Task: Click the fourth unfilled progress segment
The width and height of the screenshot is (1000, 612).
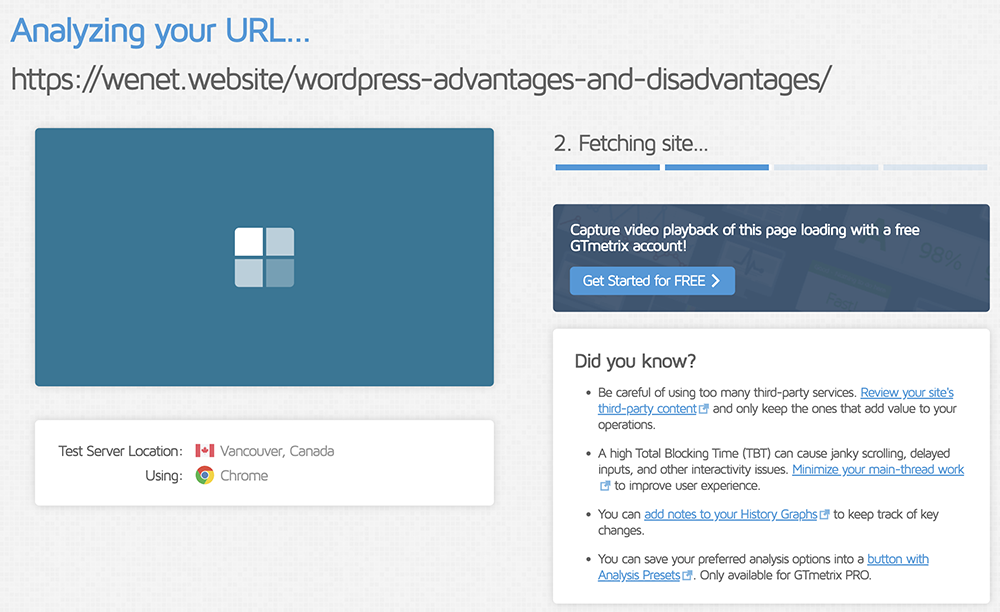Action: (935, 167)
